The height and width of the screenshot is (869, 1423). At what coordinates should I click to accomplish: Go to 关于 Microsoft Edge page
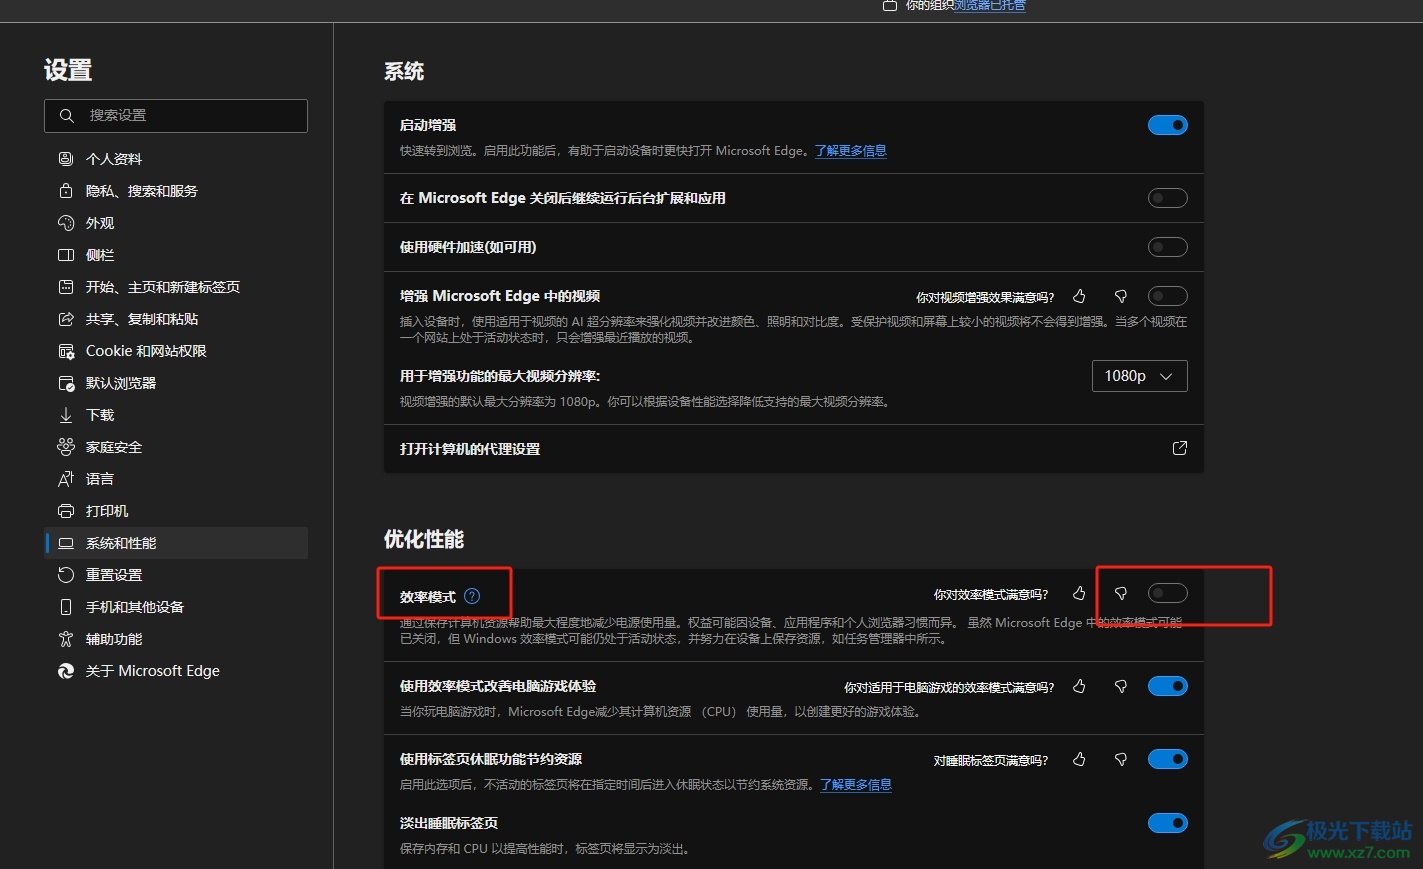[176, 671]
